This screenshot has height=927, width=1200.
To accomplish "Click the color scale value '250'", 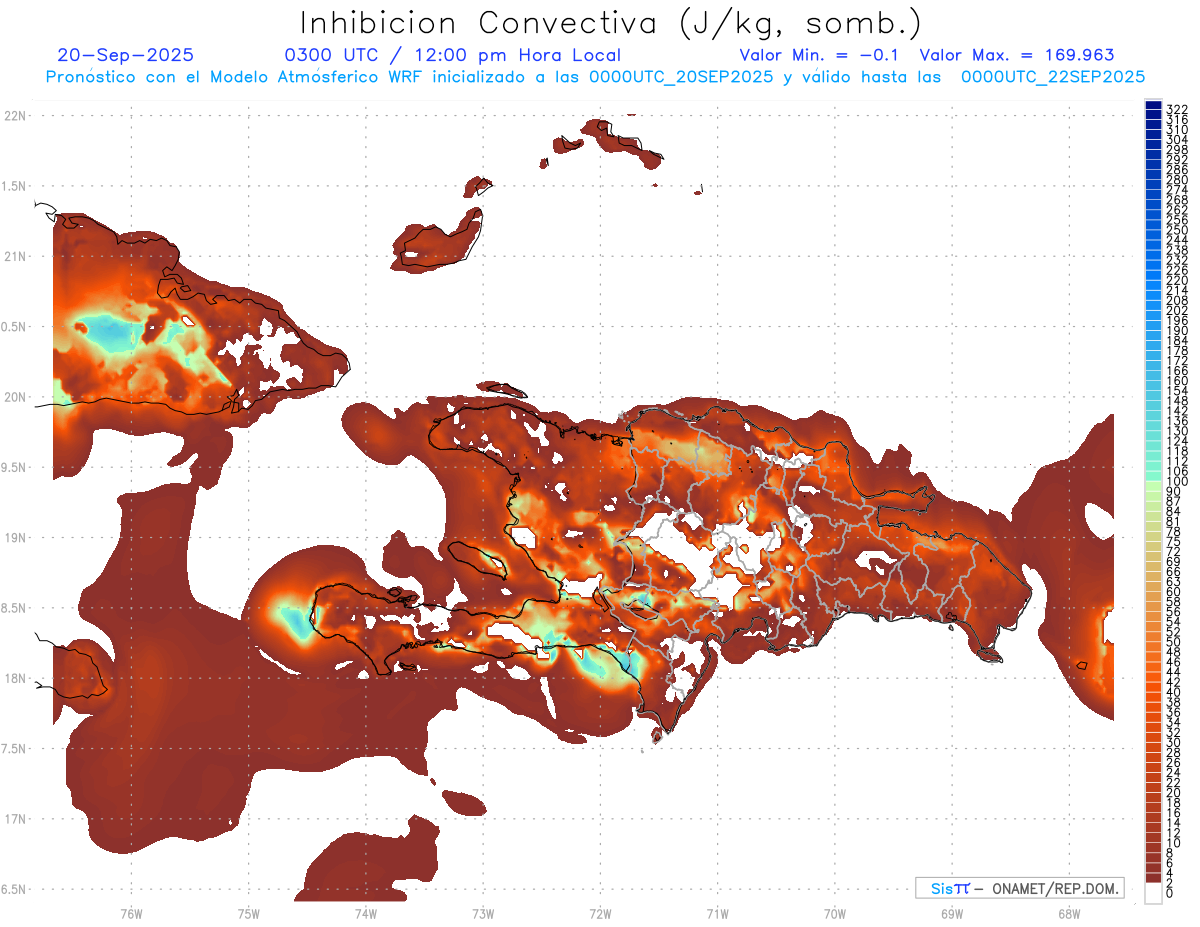I will (1176, 230).
